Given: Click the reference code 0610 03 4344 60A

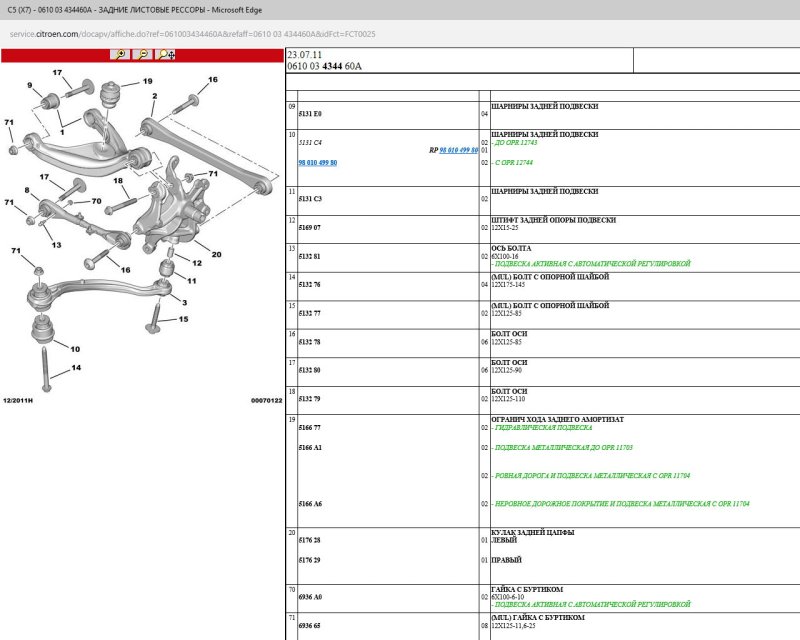Looking at the screenshot, I should click(x=324, y=66).
